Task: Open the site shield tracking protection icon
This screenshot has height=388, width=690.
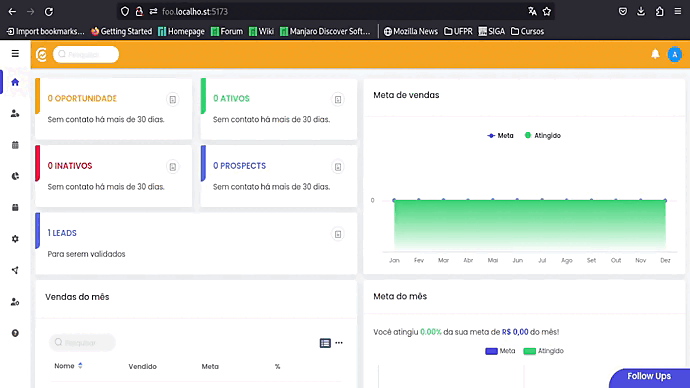Action: click(125, 12)
